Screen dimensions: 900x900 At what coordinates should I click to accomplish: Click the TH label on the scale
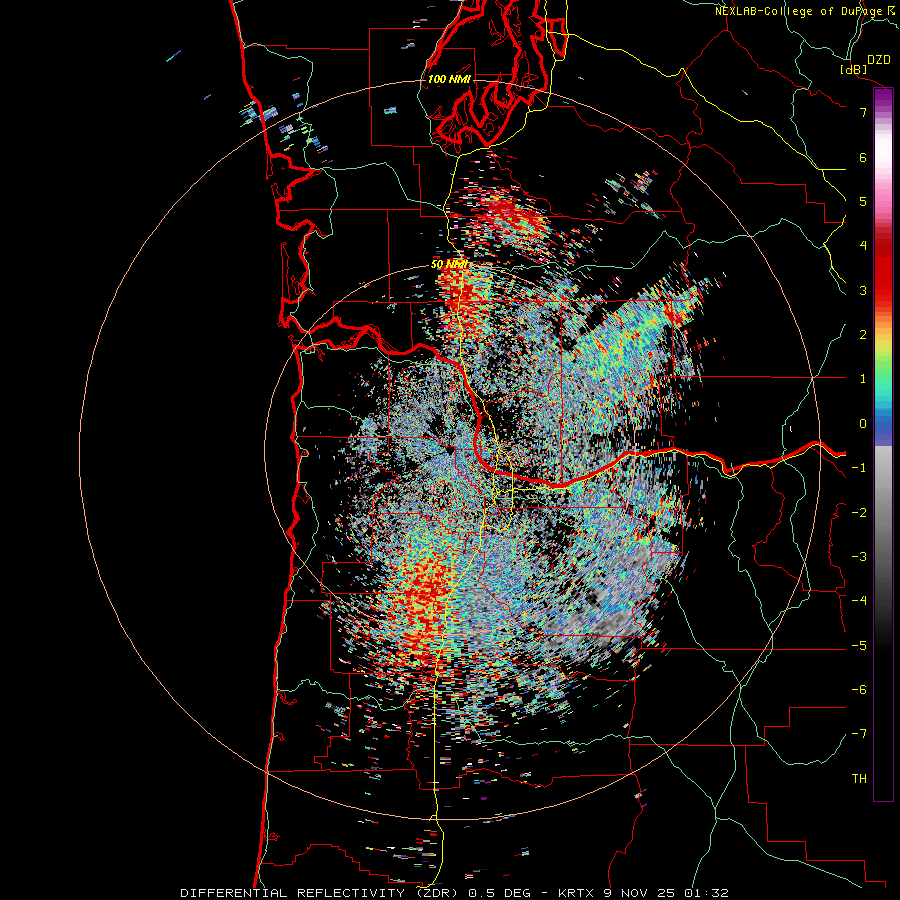[x=859, y=778]
